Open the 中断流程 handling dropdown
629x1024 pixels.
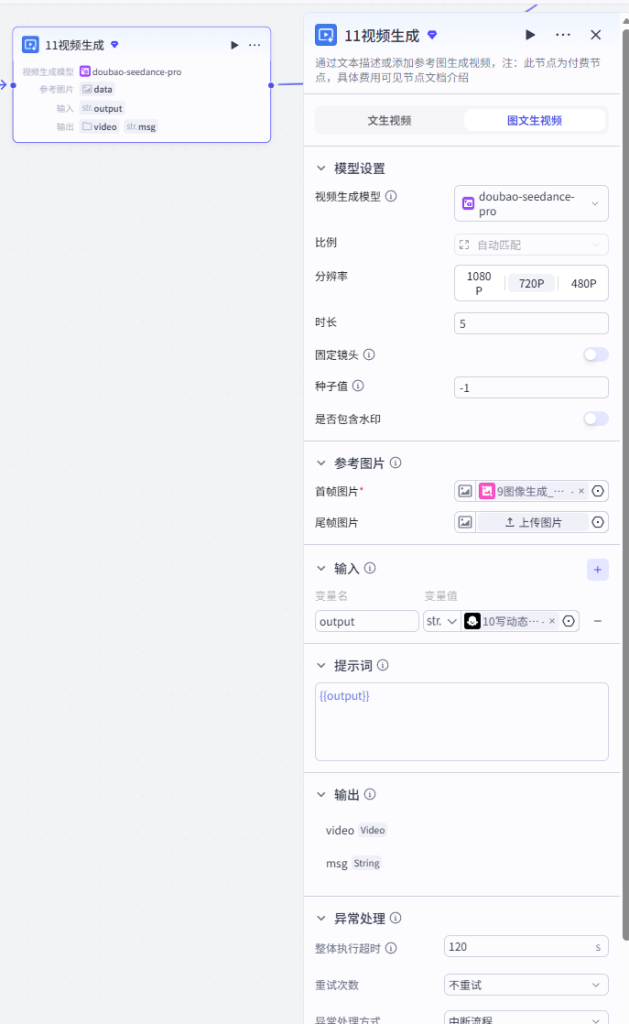[526, 1019]
